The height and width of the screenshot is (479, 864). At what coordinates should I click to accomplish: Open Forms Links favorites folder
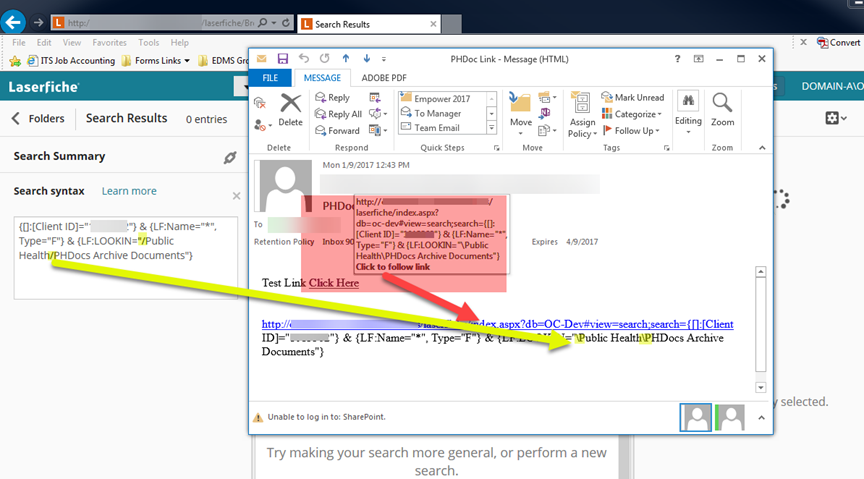pos(155,61)
